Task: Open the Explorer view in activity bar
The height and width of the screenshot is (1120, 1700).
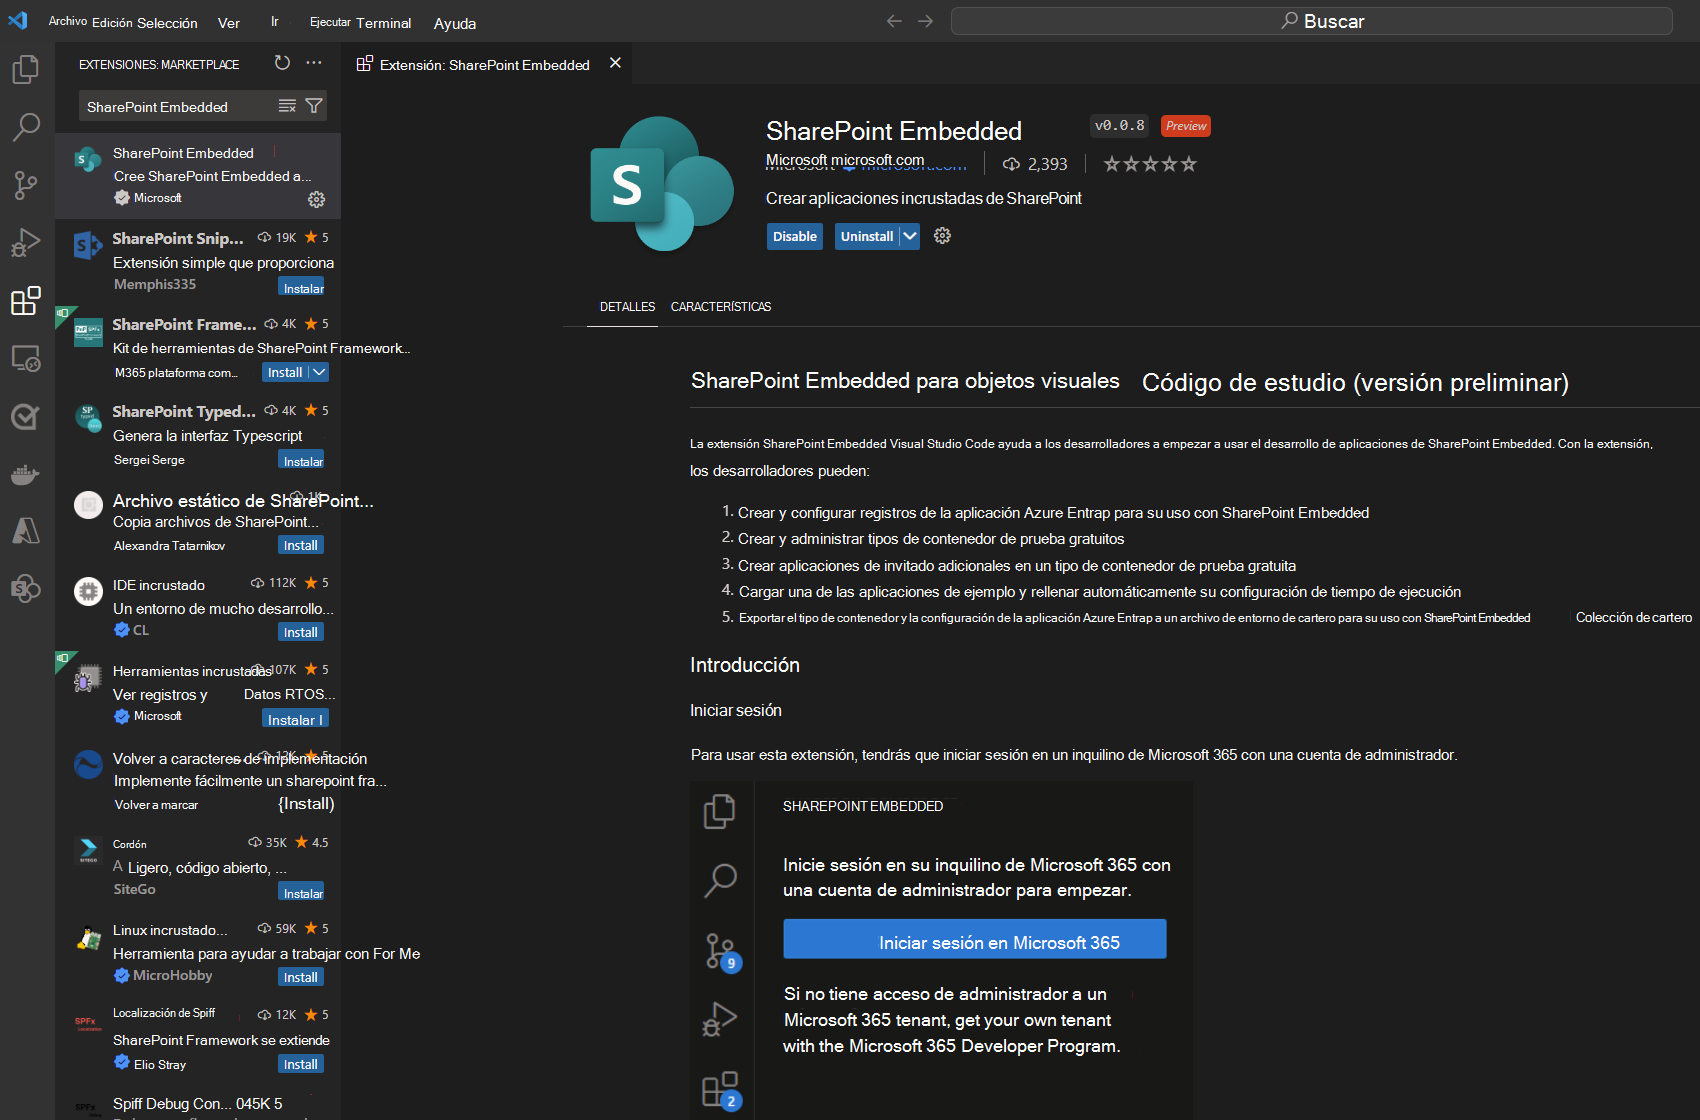Action: [x=26, y=69]
